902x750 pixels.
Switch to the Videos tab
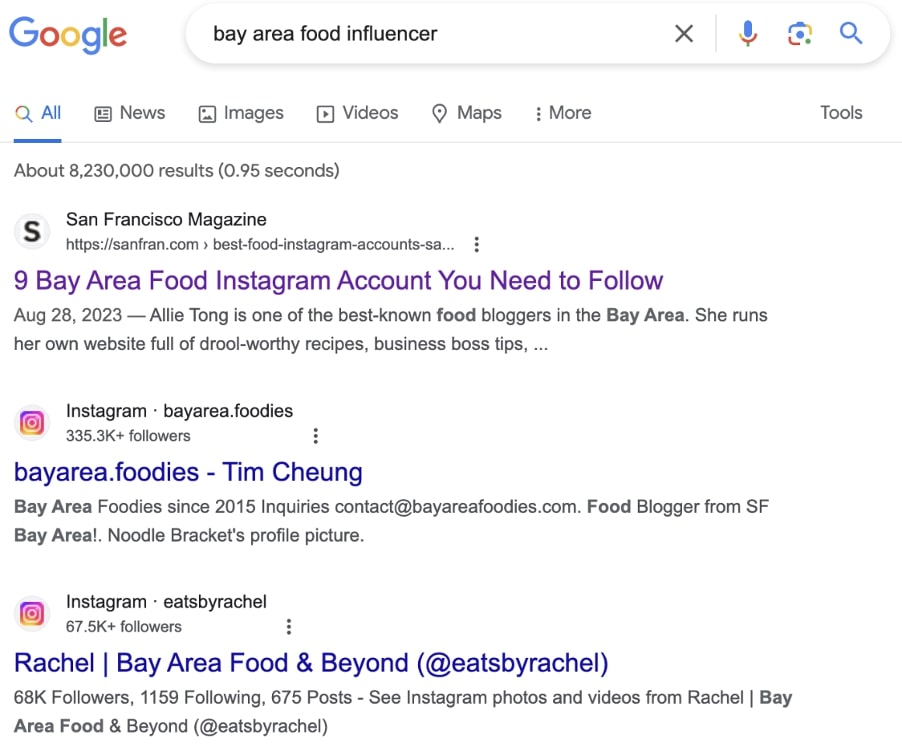[x=357, y=113]
